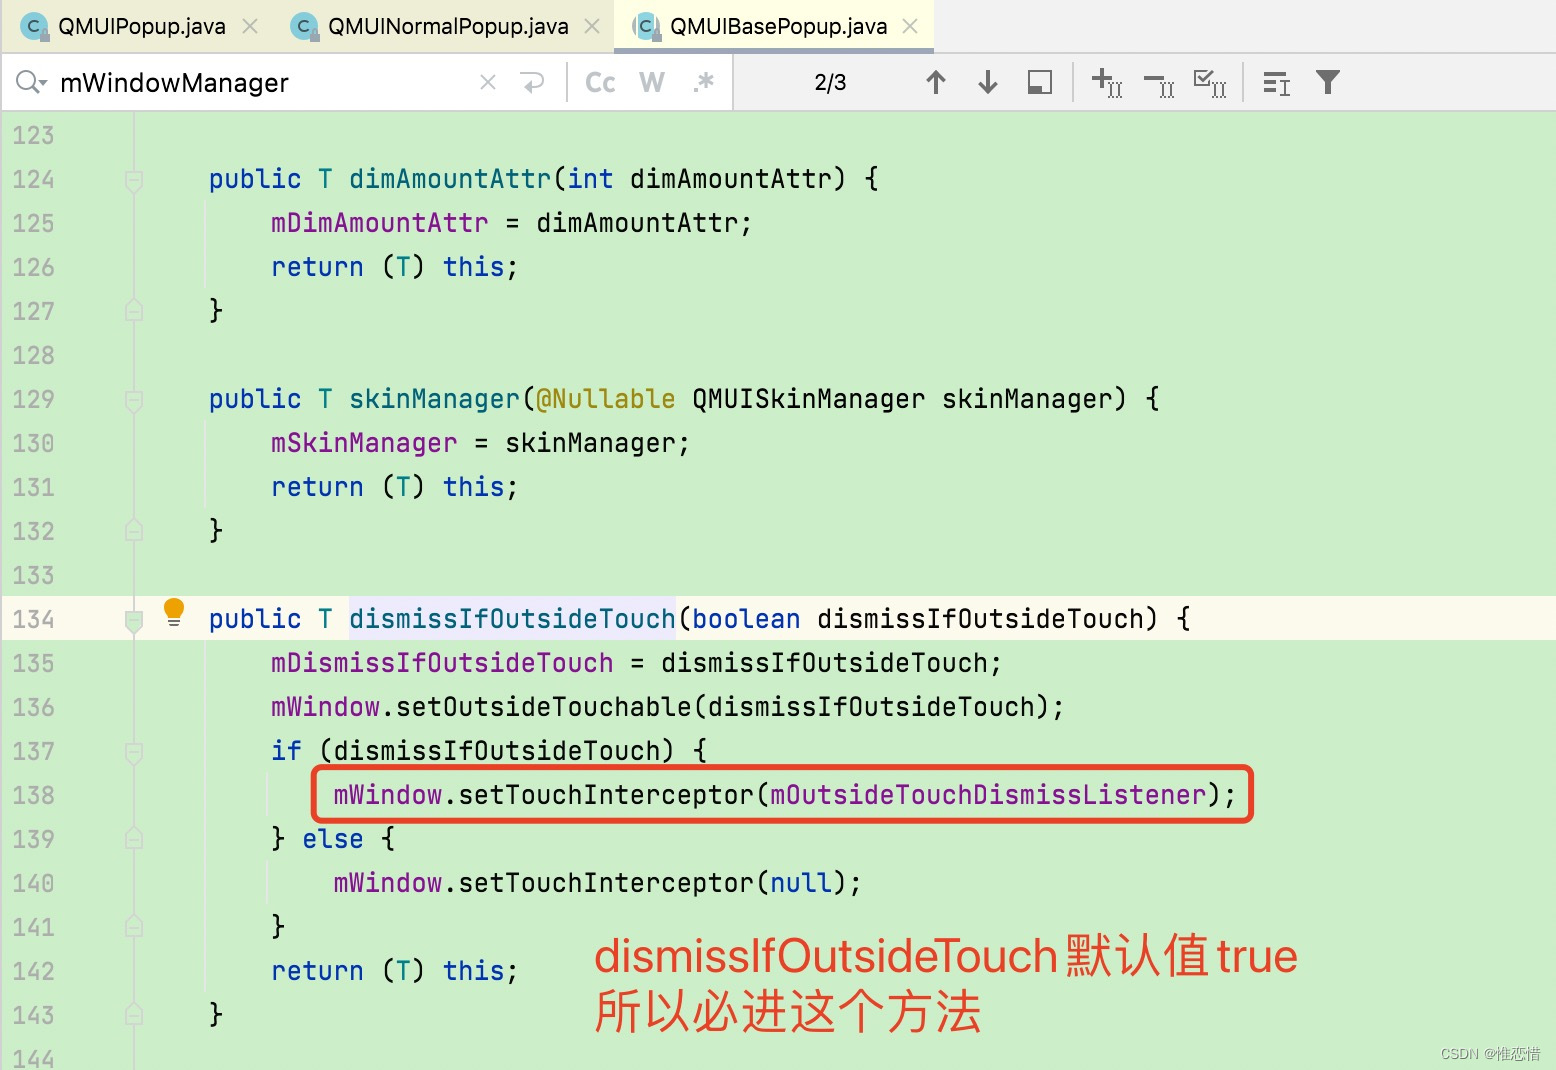Select all occurrences icon

pos(1210,82)
